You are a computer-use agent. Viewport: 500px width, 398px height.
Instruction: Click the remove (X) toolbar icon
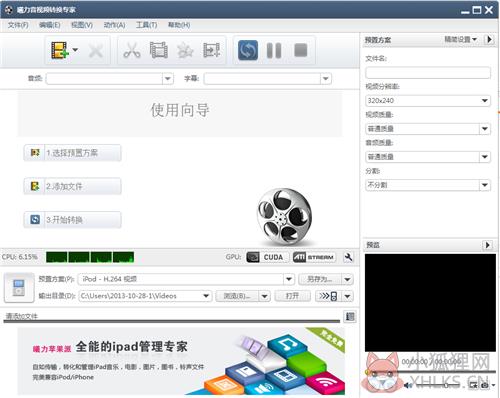coord(96,51)
